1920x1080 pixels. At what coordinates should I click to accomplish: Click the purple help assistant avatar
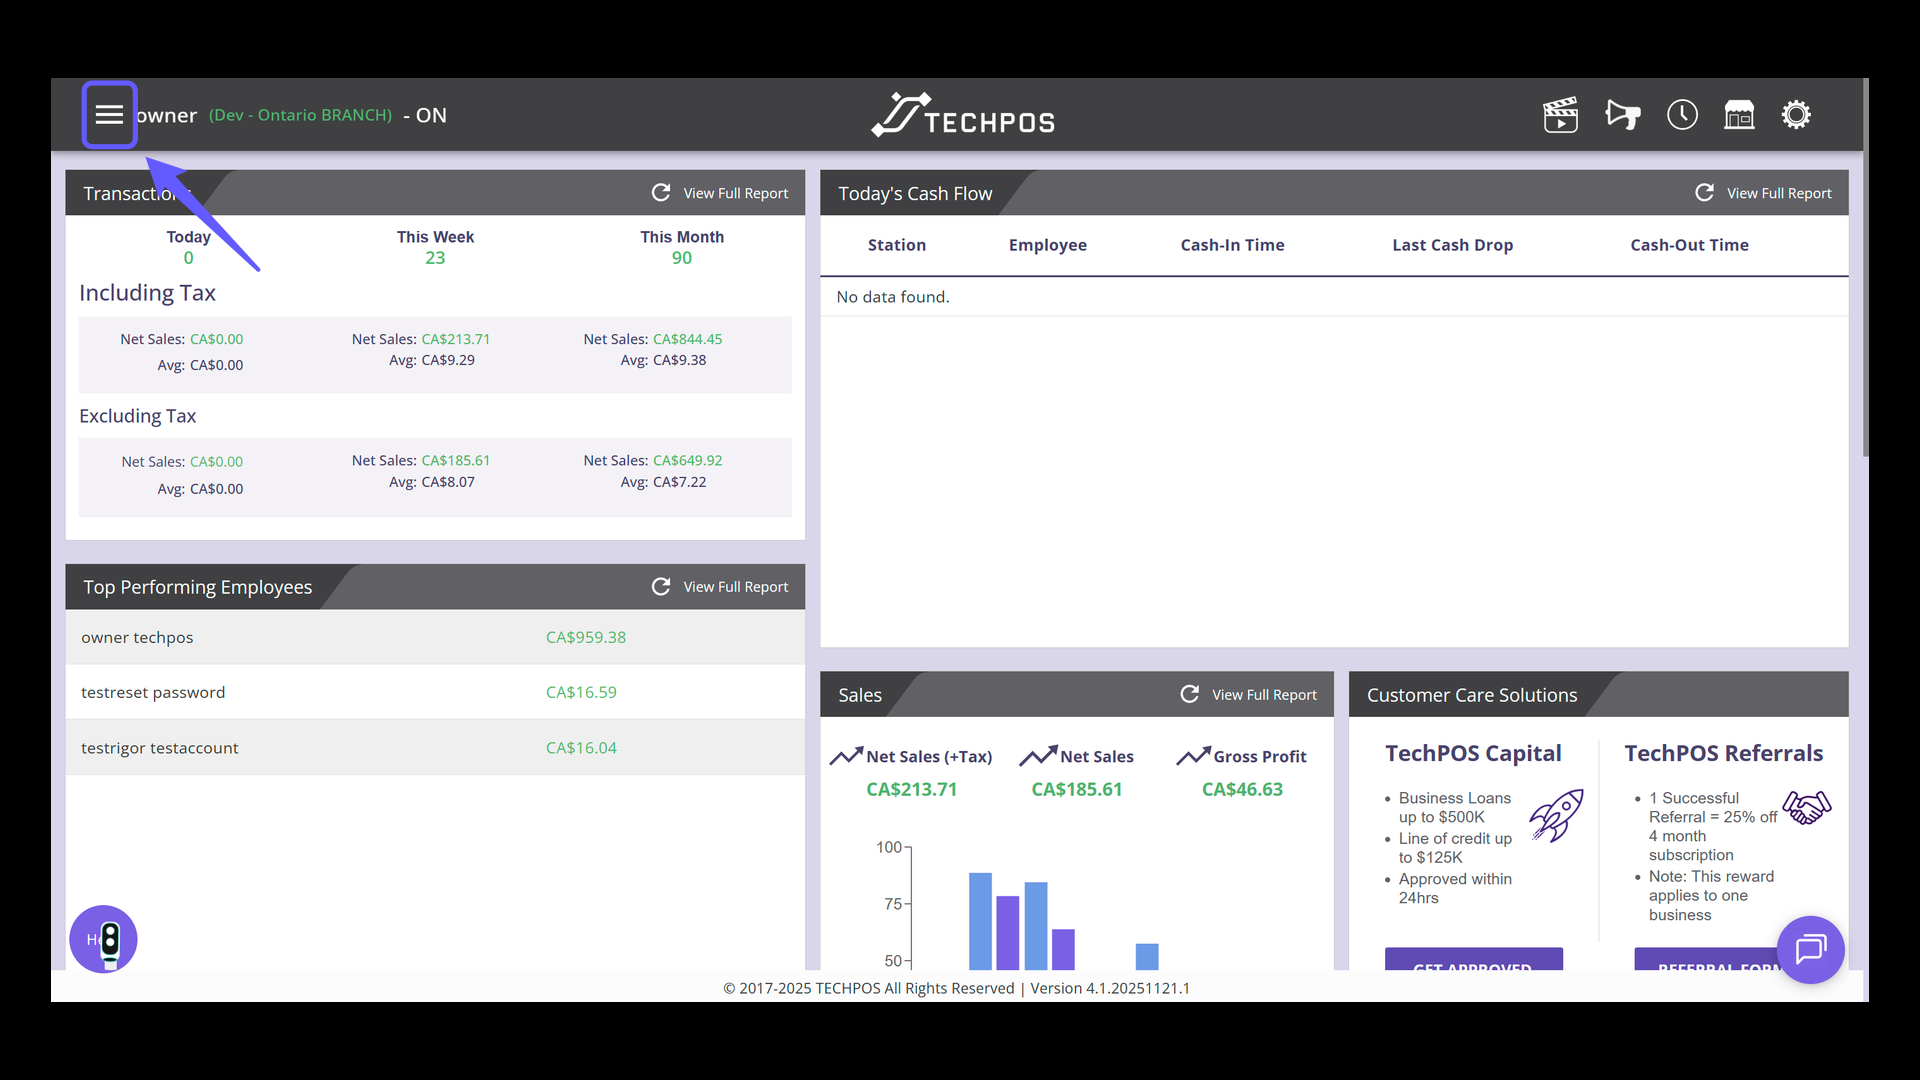103,939
